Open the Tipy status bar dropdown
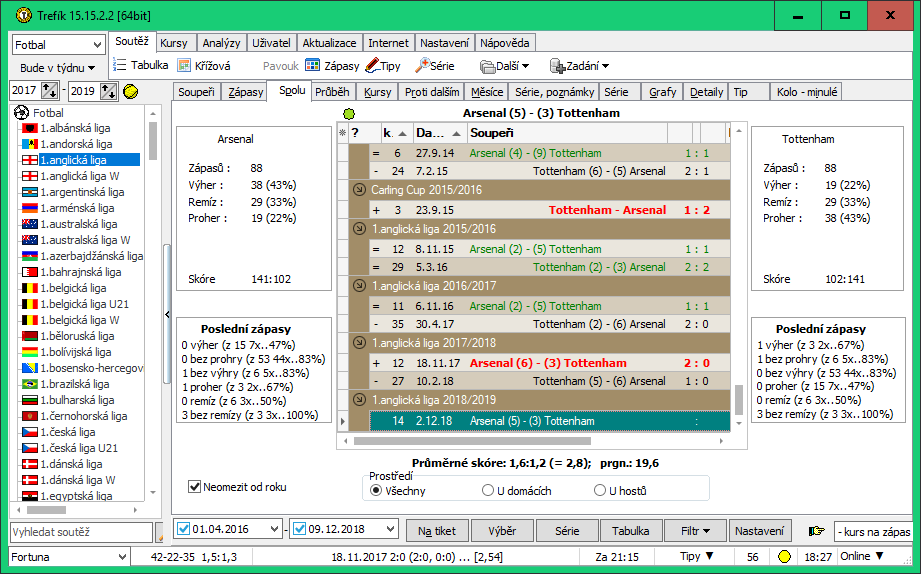This screenshot has height=574, width=921. pos(697,556)
